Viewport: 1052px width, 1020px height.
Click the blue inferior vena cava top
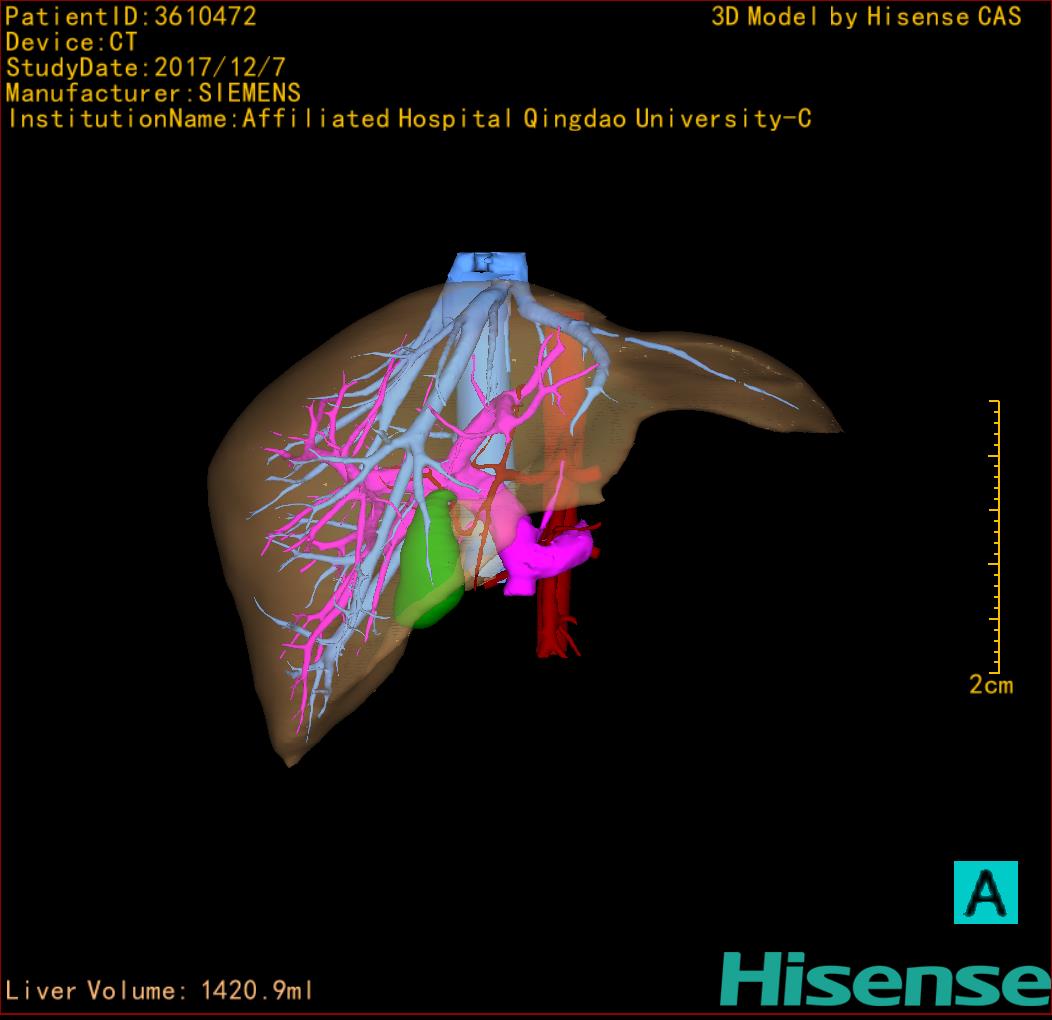pyautogui.click(x=488, y=266)
